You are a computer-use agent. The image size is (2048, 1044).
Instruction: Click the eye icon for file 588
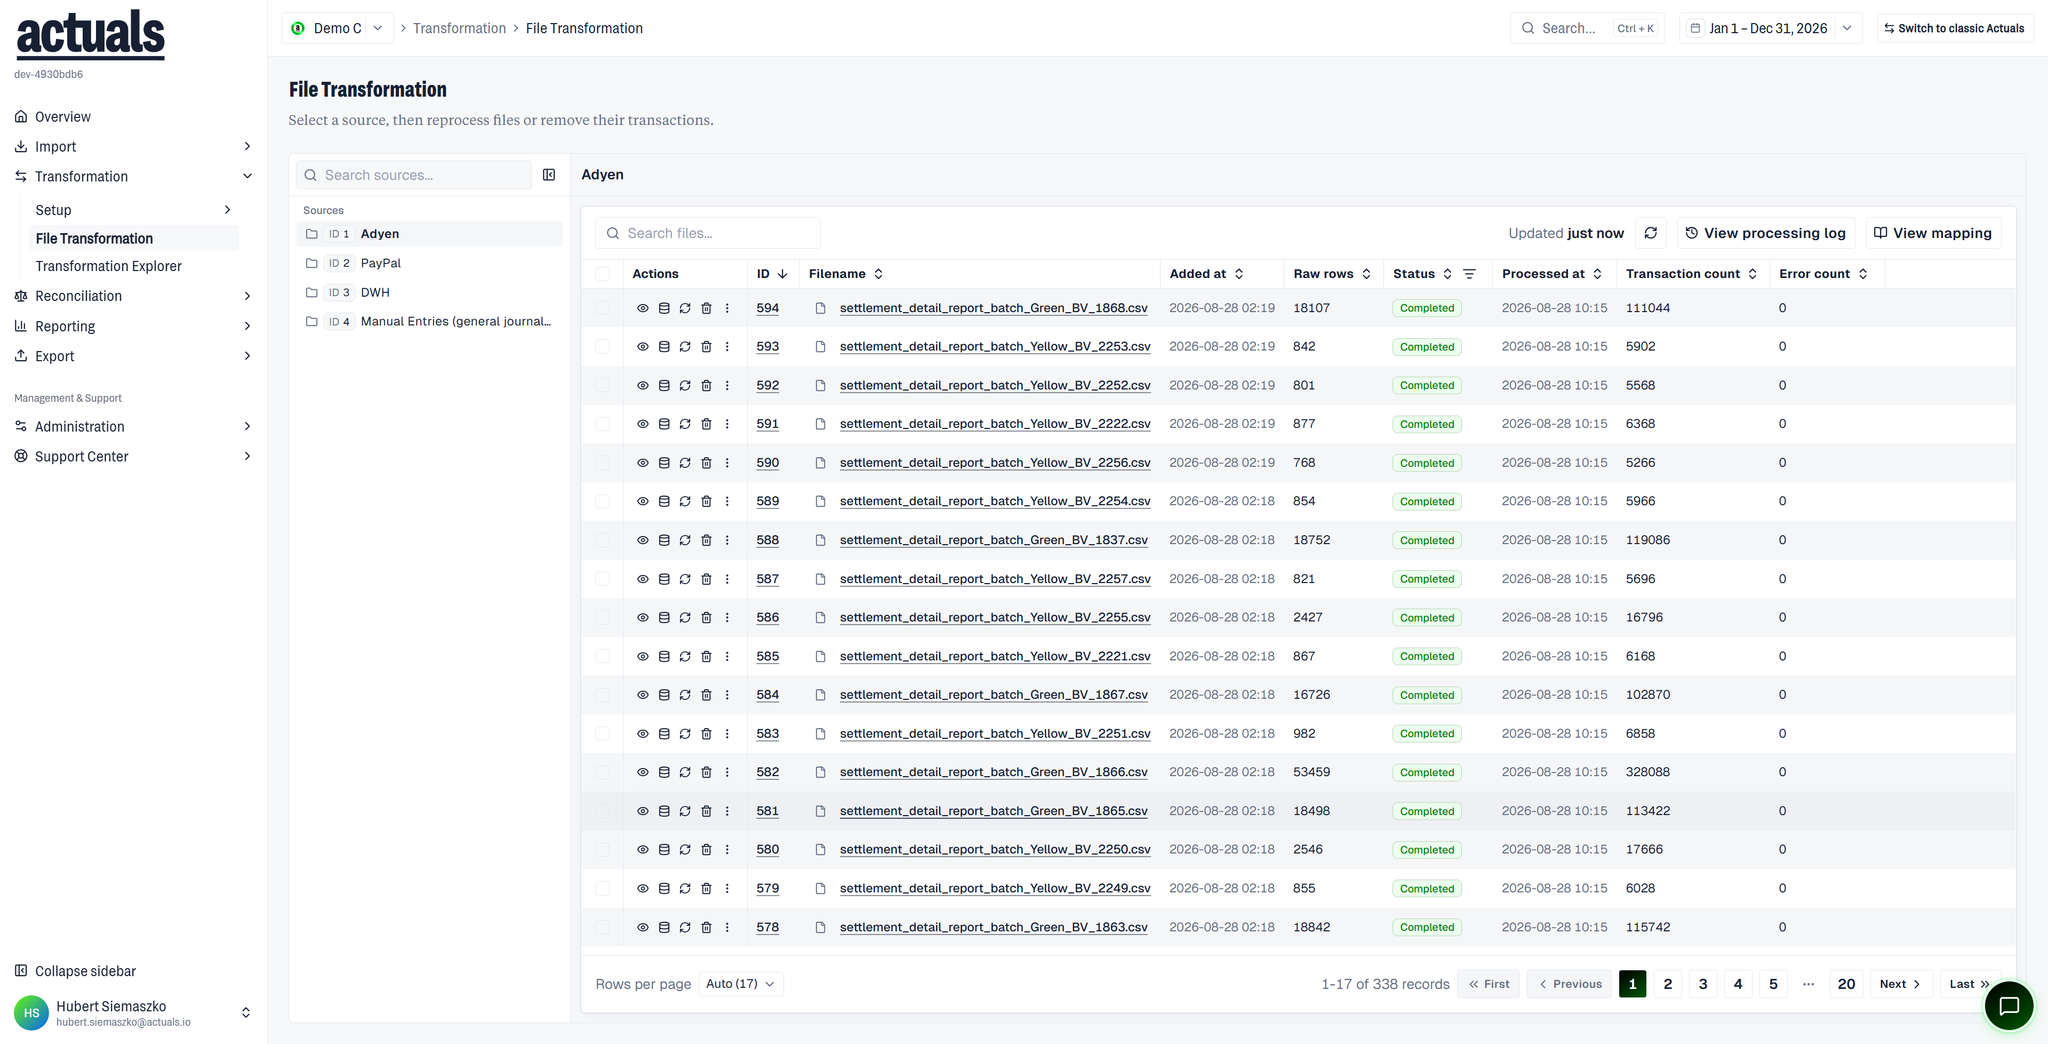[x=643, y=540]
